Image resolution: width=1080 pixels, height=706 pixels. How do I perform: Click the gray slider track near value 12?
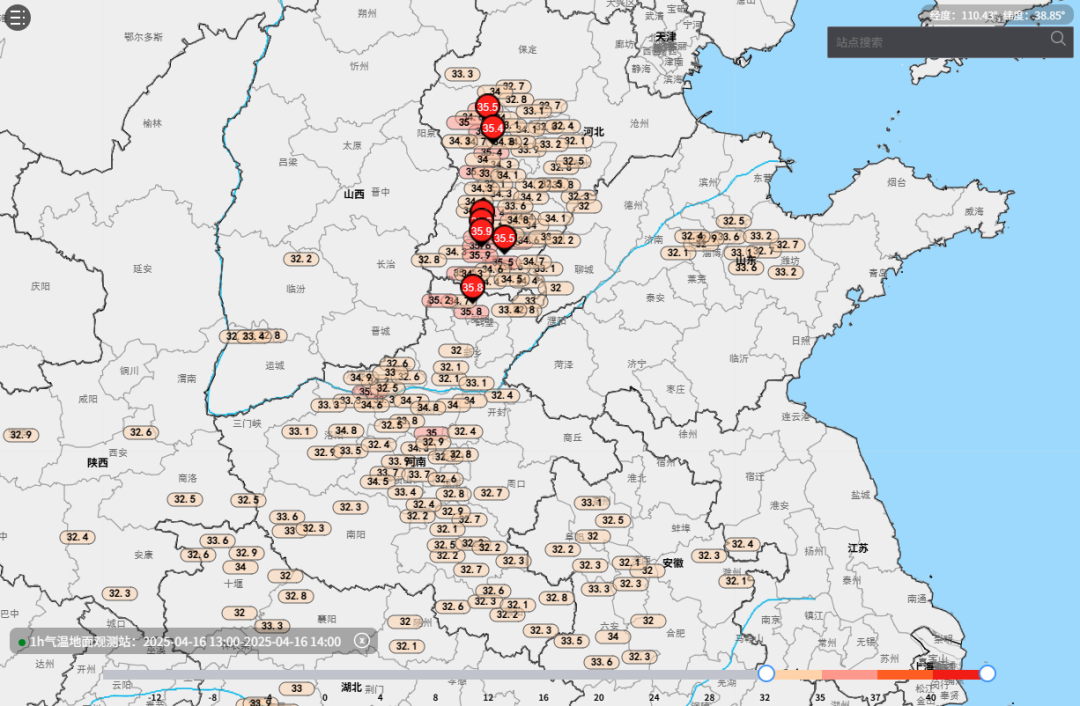point(487,675)
